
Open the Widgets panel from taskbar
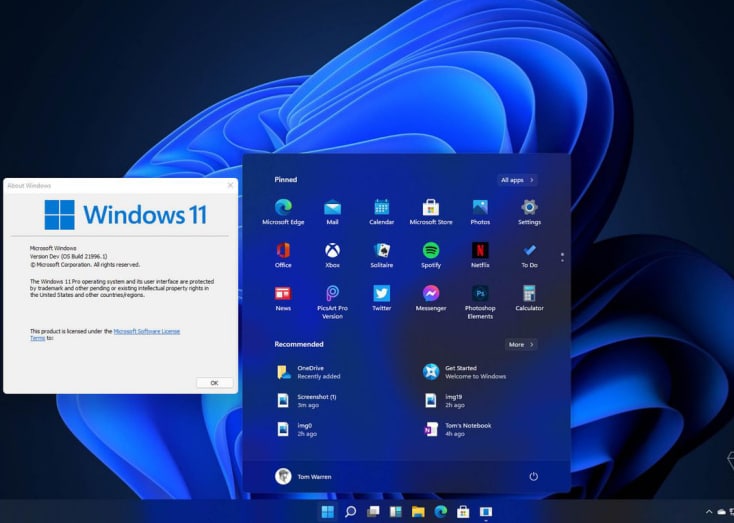point(396,511)
